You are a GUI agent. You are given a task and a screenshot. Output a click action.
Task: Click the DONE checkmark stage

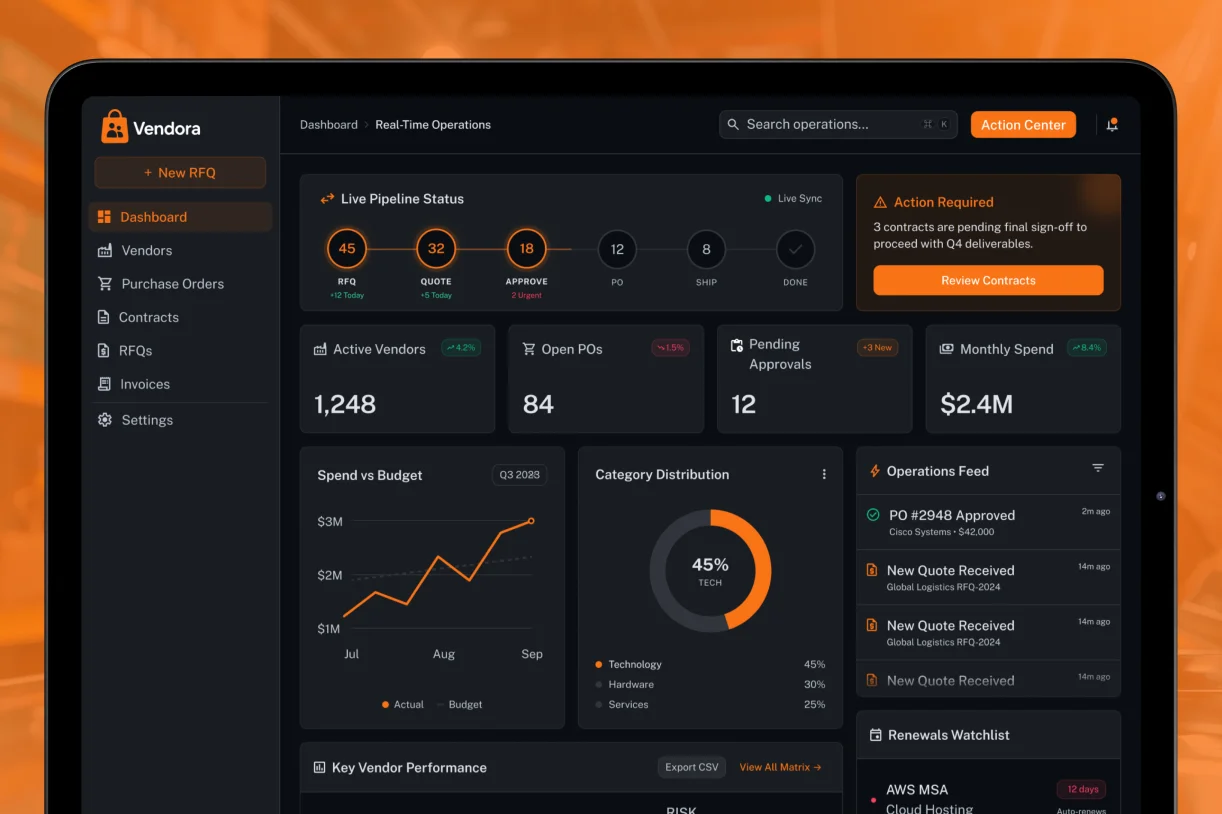point(796,250)
